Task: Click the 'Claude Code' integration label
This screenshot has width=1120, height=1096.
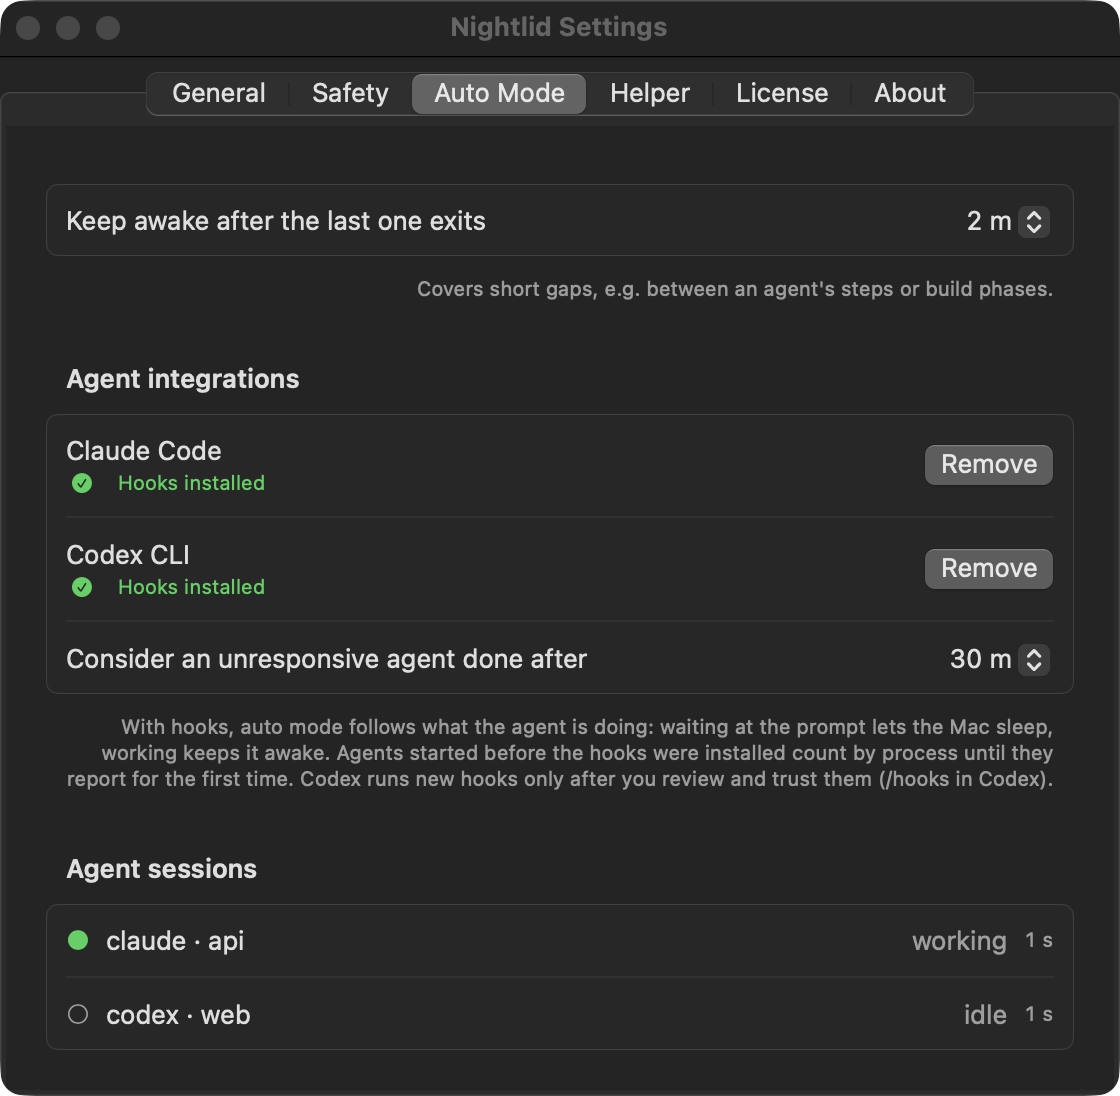Action: click(x=144, y=451)
